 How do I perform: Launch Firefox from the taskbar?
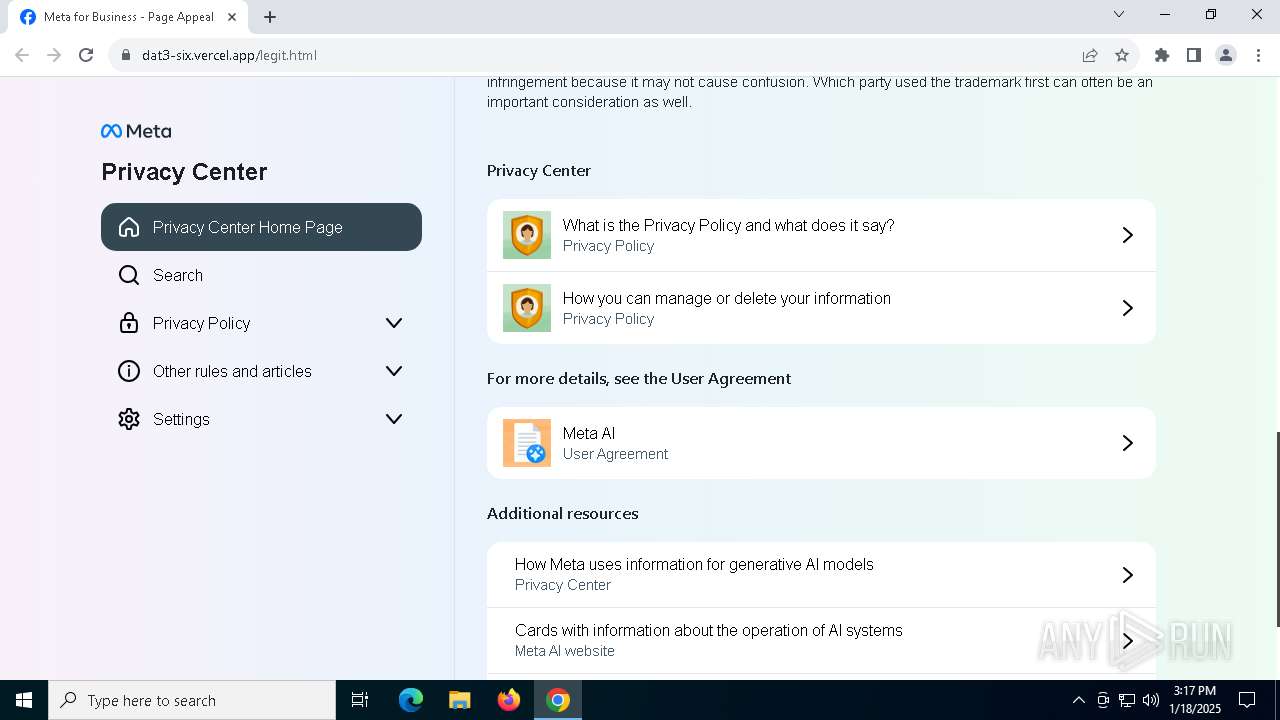tap(509, 700)
